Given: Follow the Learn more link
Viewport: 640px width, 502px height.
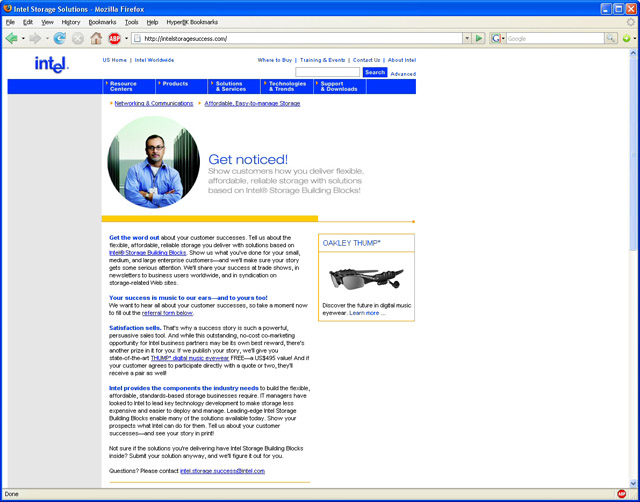Looking at the screenshot, I should (364, 313).
